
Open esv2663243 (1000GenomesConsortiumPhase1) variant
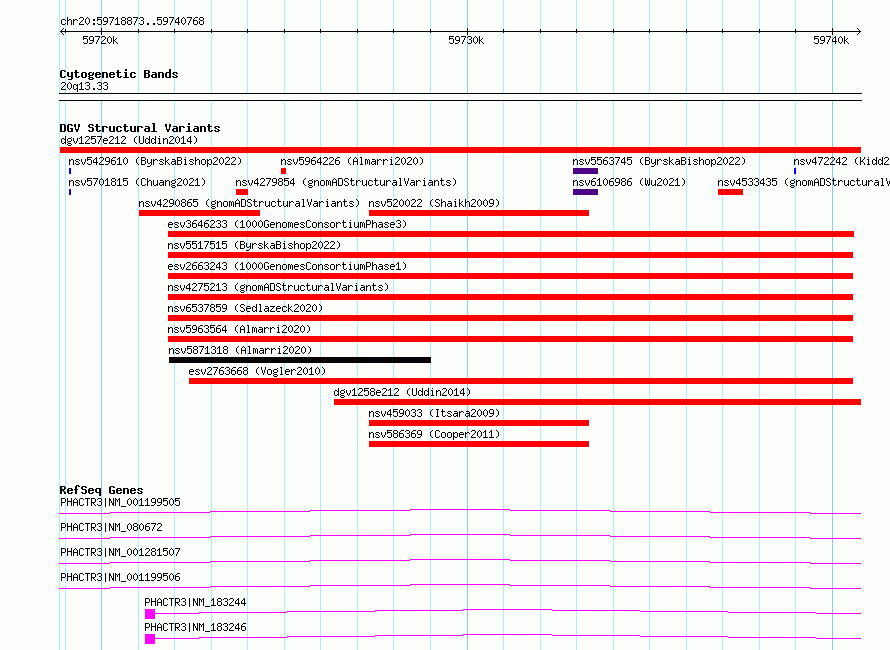287,266
